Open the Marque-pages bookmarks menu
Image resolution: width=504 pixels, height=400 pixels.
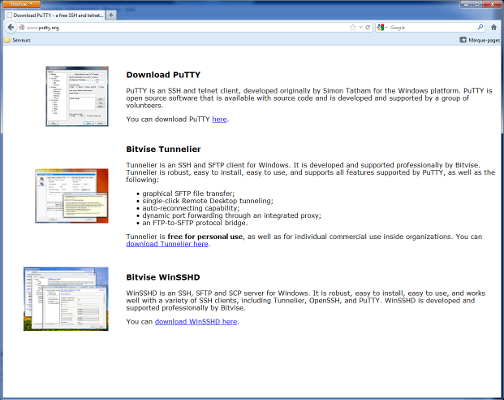[x=480, y=40]
